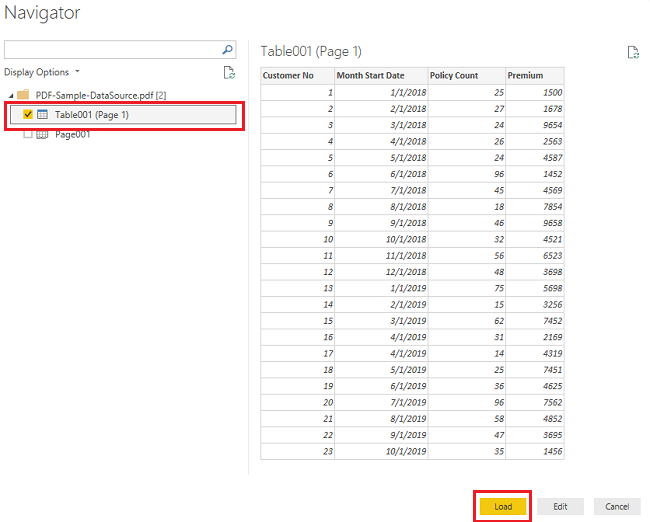Collapse the PDF-Sample-DataSource.pdf tree node

11,96
